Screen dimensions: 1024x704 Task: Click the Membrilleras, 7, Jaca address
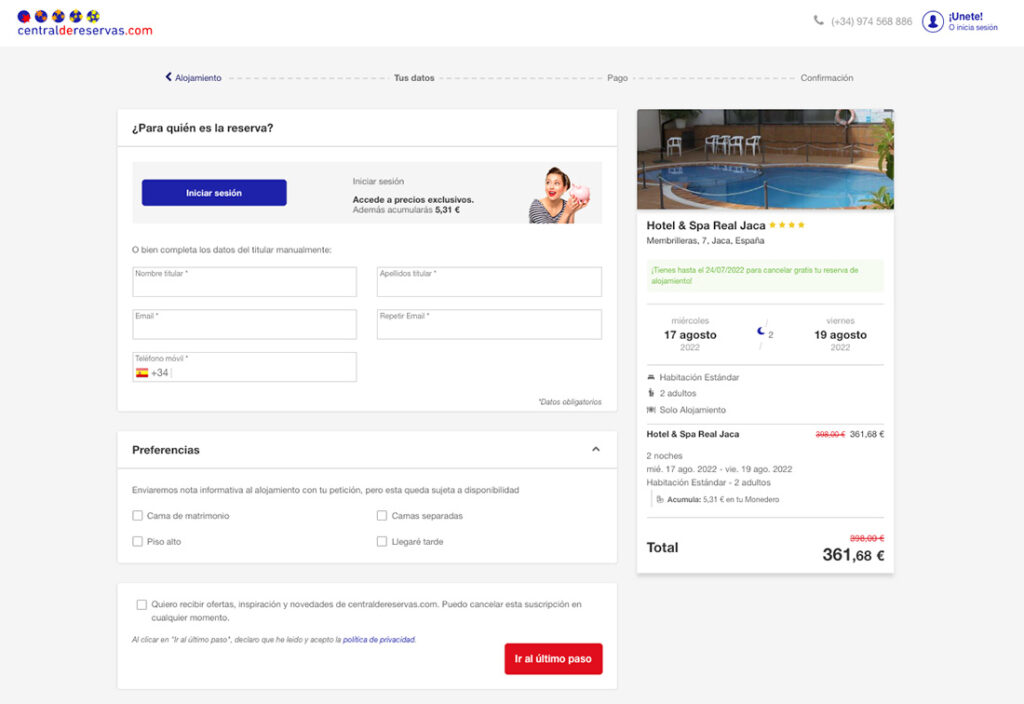coord(705,241)
